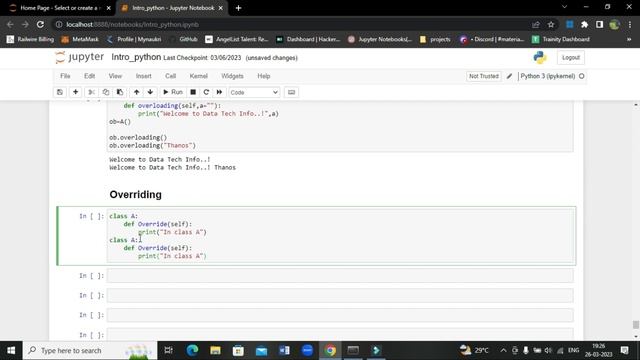Open File Explorer from taskbar
Image resolution: width=640 pixels, height=360 pixels.
(216, 351)
